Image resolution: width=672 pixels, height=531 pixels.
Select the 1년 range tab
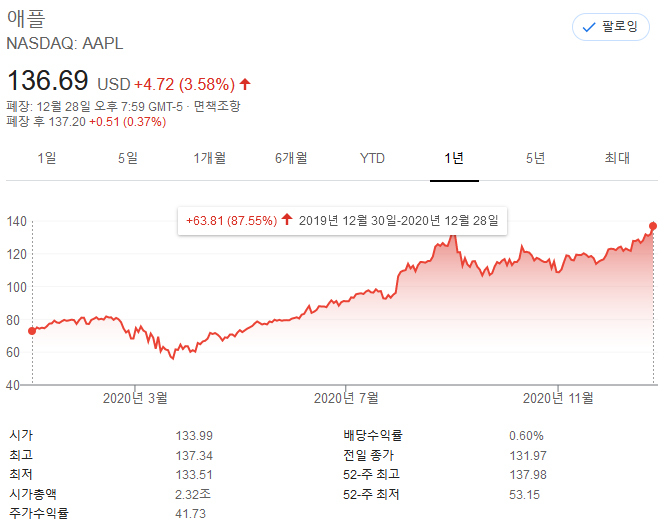454,158
